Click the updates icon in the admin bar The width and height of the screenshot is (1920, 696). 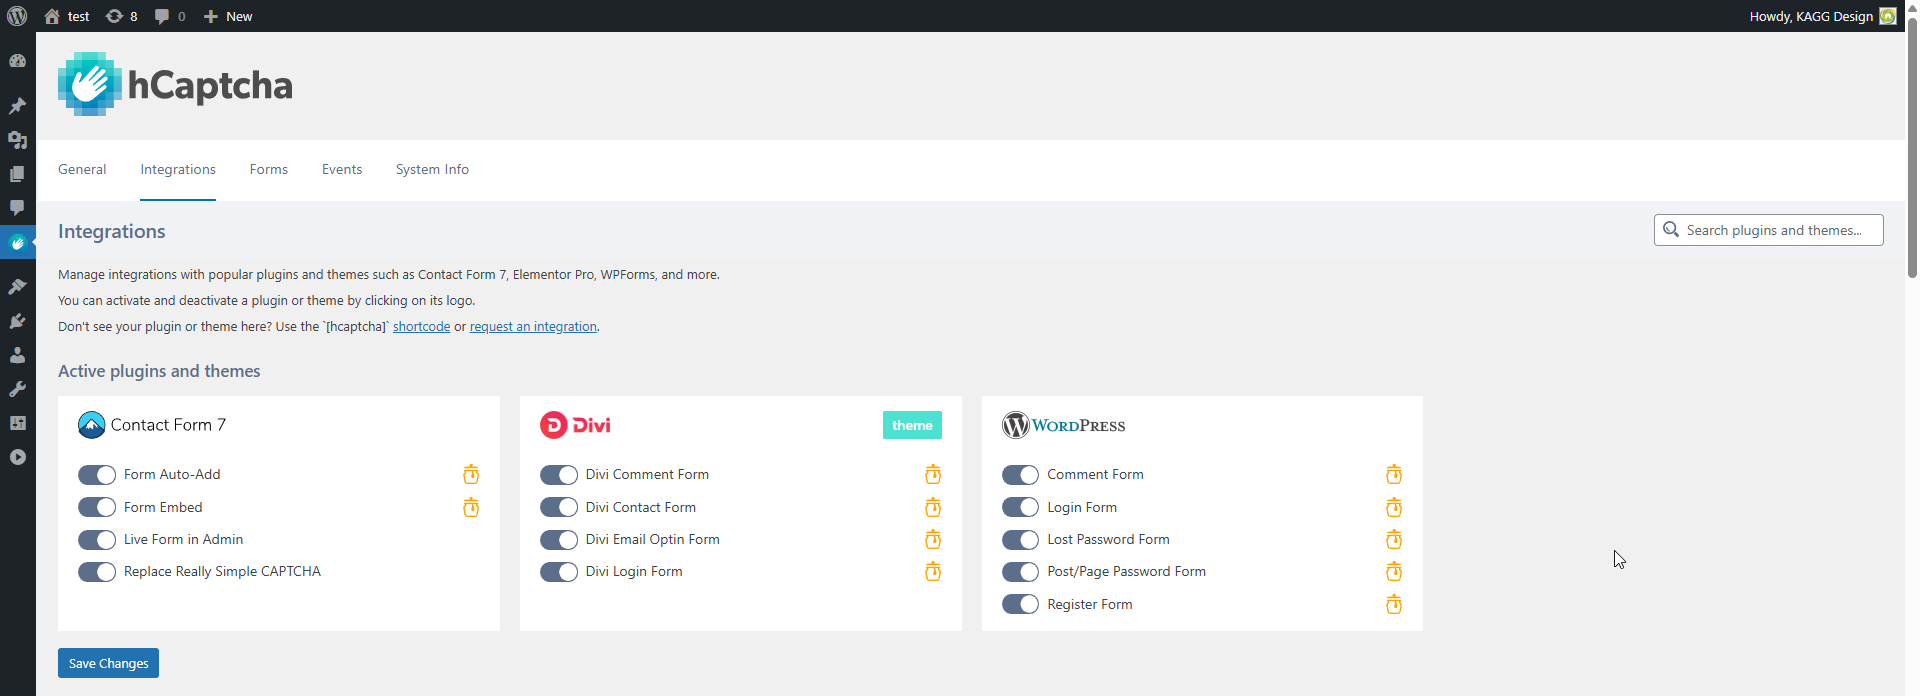[x=121, y=16]
